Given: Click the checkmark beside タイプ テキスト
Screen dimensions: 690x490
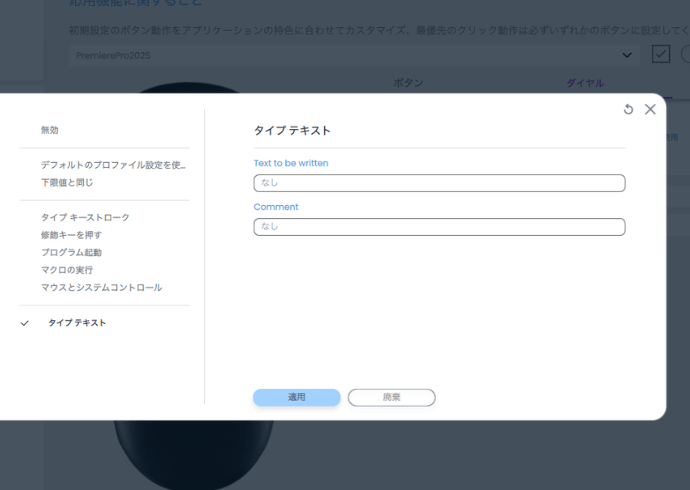Looking at the screenshot, I should coord(25,323).
